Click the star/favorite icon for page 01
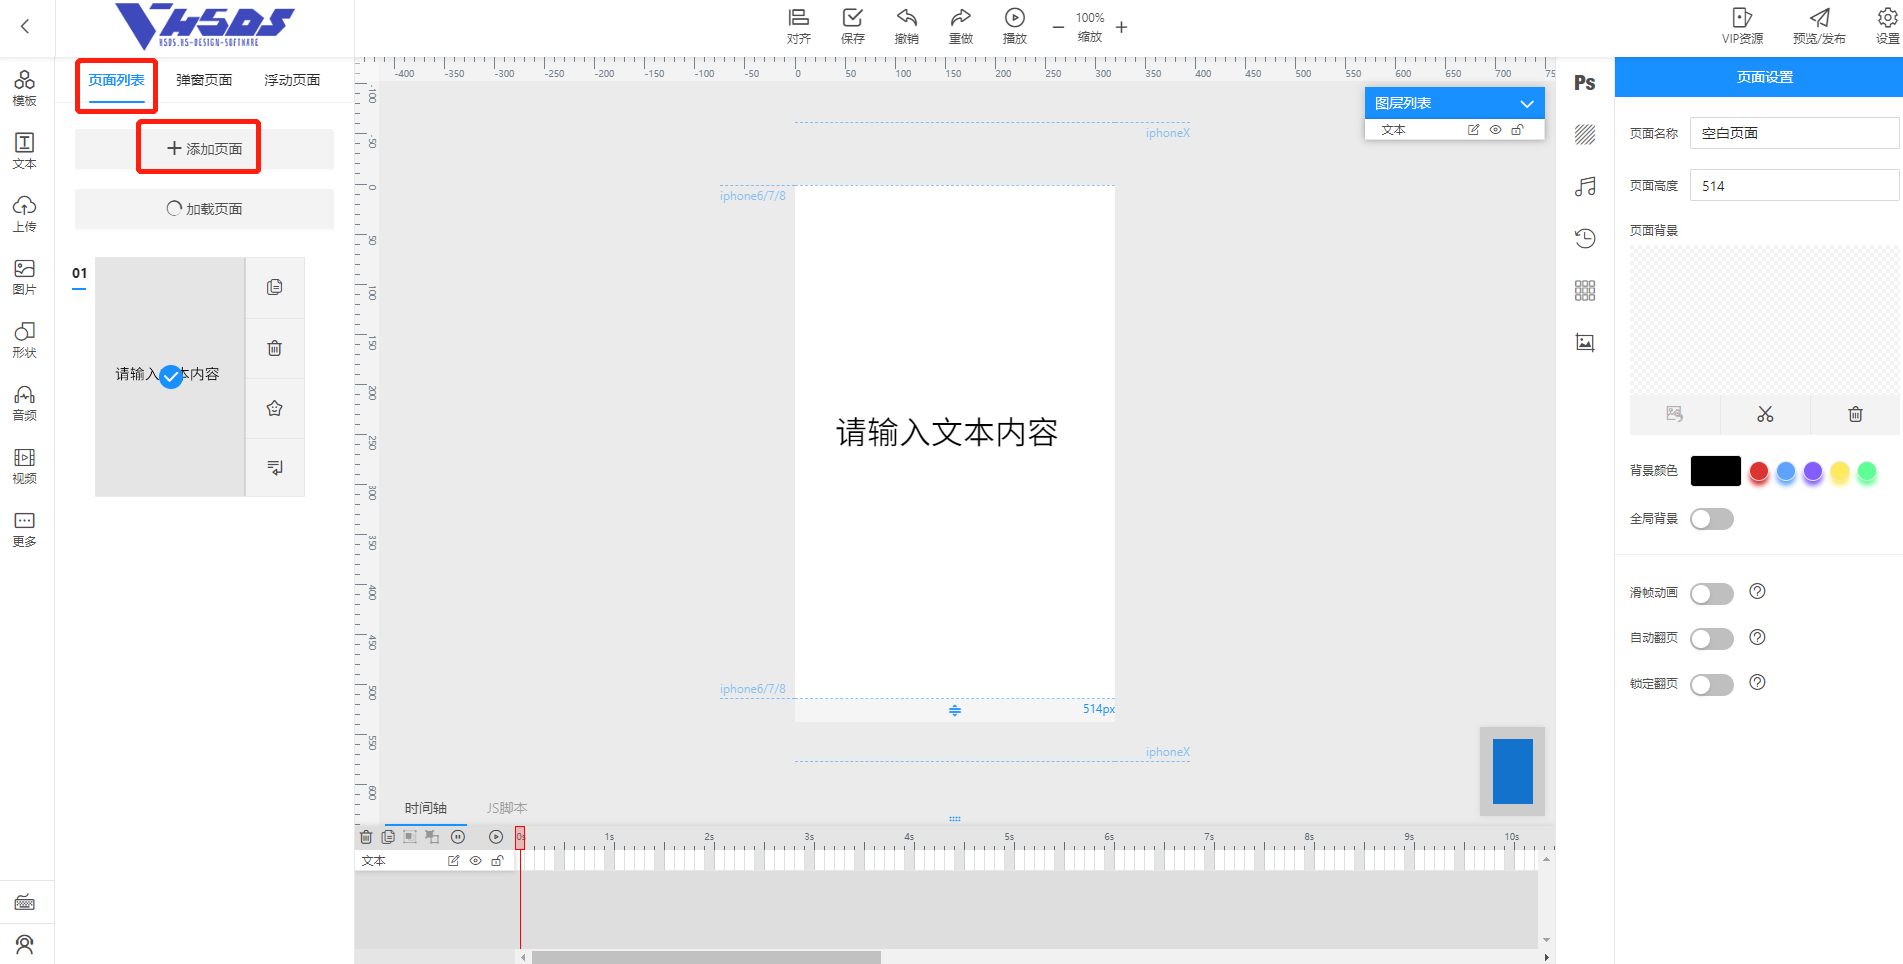The height and width of the screenshot is (964, 1903). pos(275,408)
